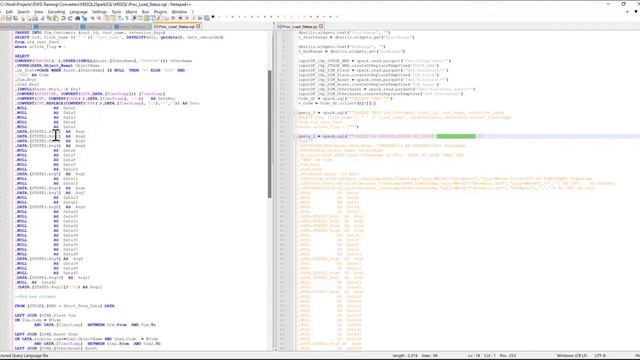Click the Save Recorded Macro icon
The width and height of the screenshot is (640, 360).
point(206,18)
